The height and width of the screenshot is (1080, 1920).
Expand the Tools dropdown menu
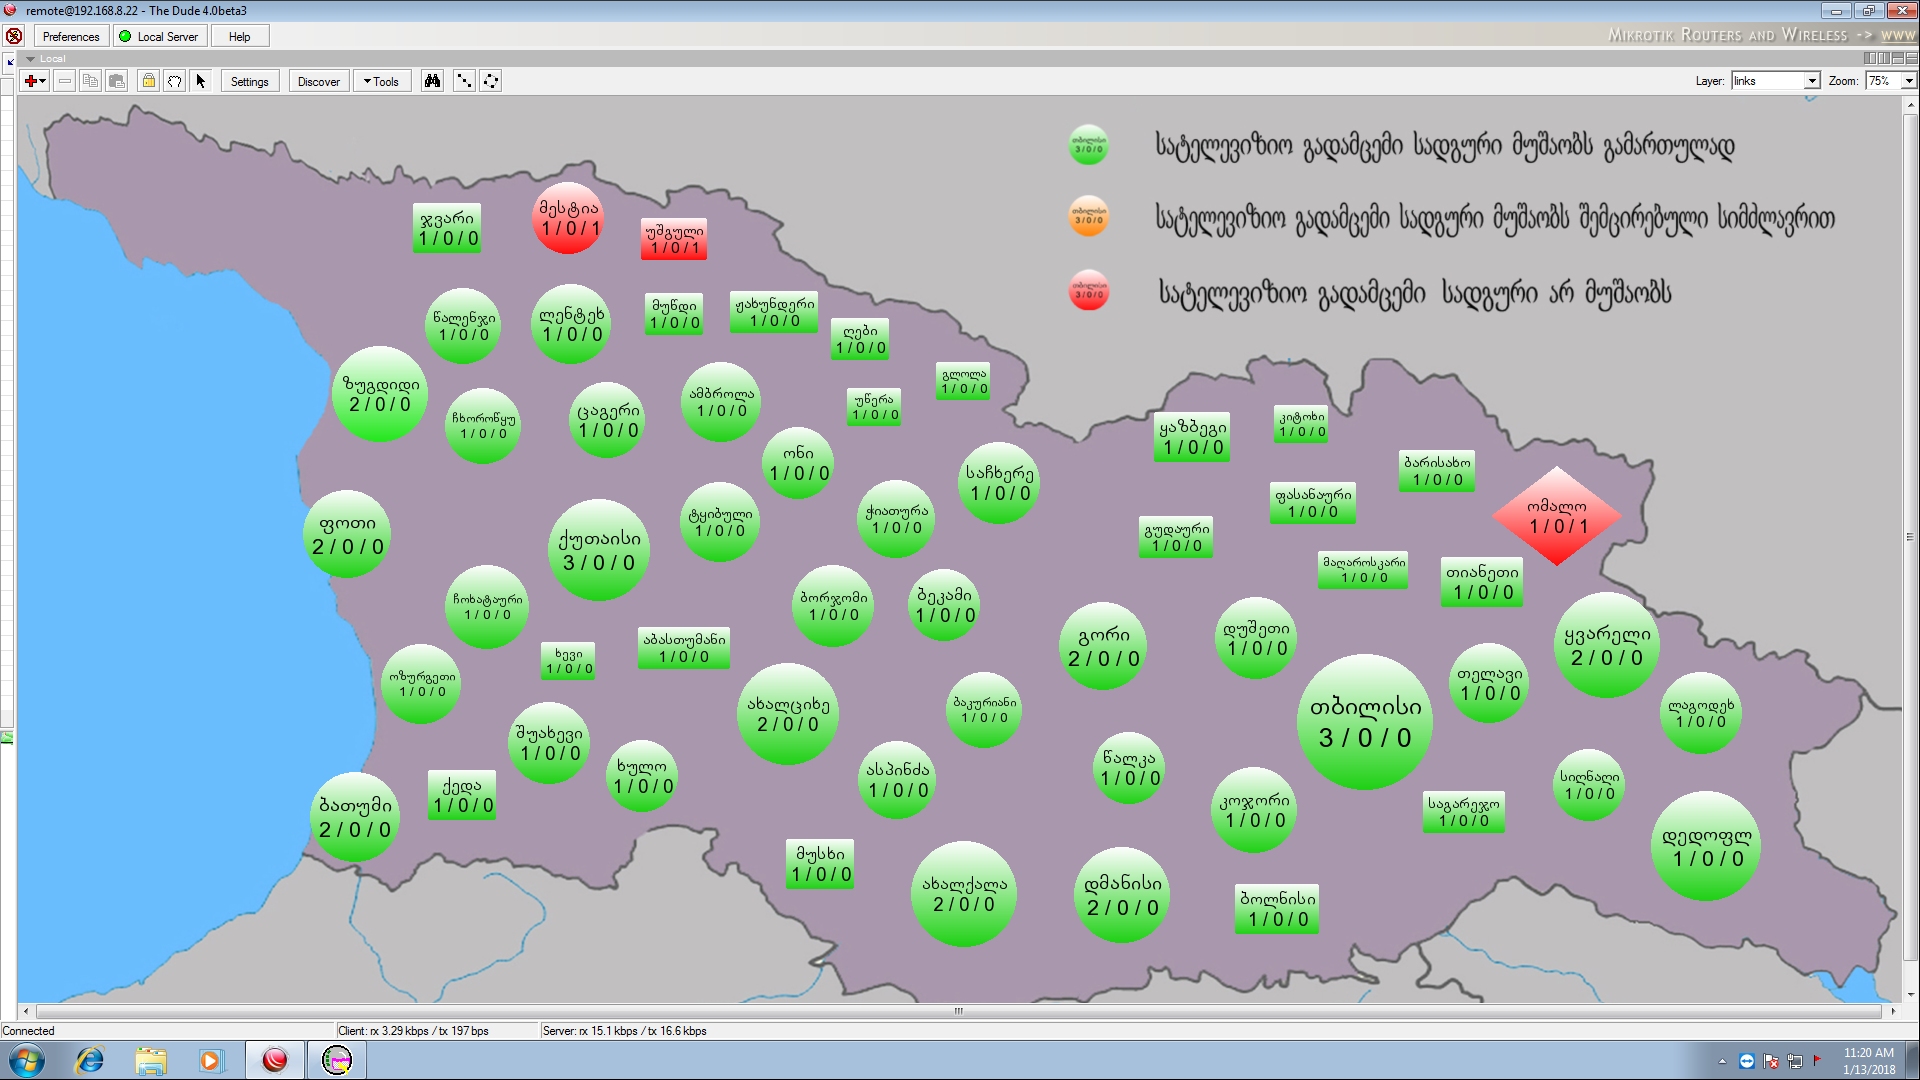click(380, 81)
